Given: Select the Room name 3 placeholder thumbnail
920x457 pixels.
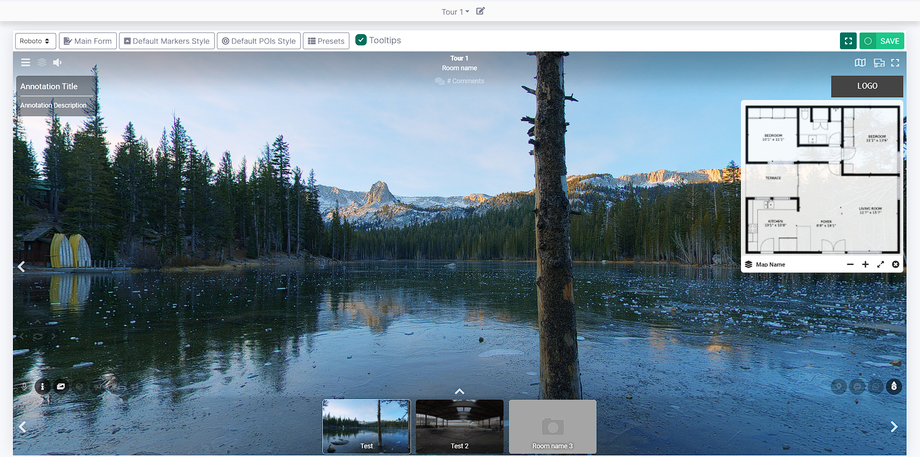Looking at the screenshot, I should tap(553, 426).
